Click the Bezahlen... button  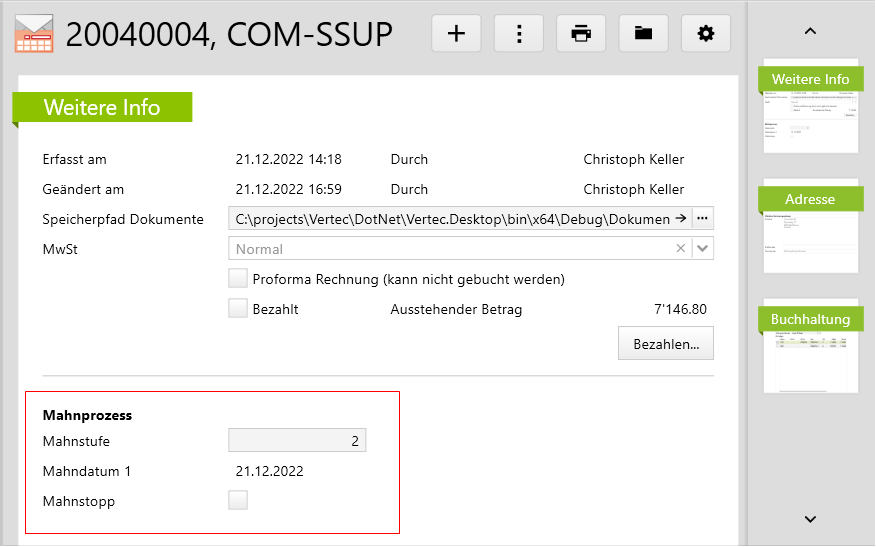coord(665,344)
